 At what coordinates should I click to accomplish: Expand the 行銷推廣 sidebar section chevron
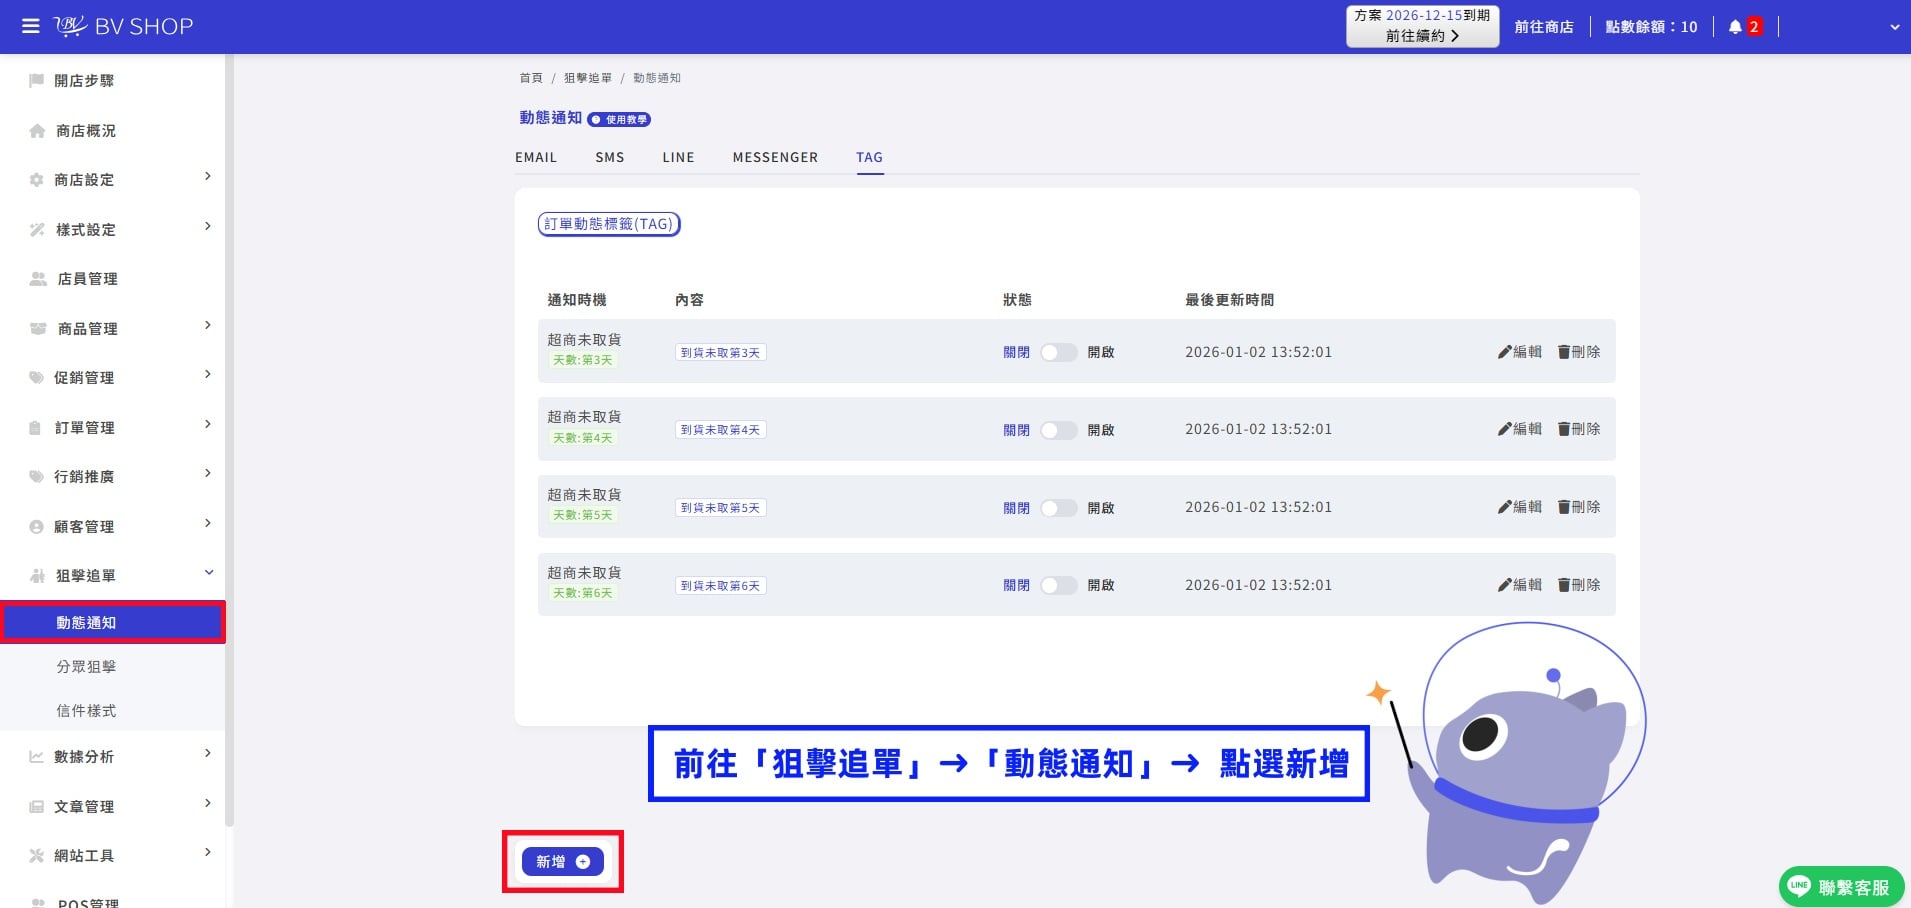[x=208, y=473]
